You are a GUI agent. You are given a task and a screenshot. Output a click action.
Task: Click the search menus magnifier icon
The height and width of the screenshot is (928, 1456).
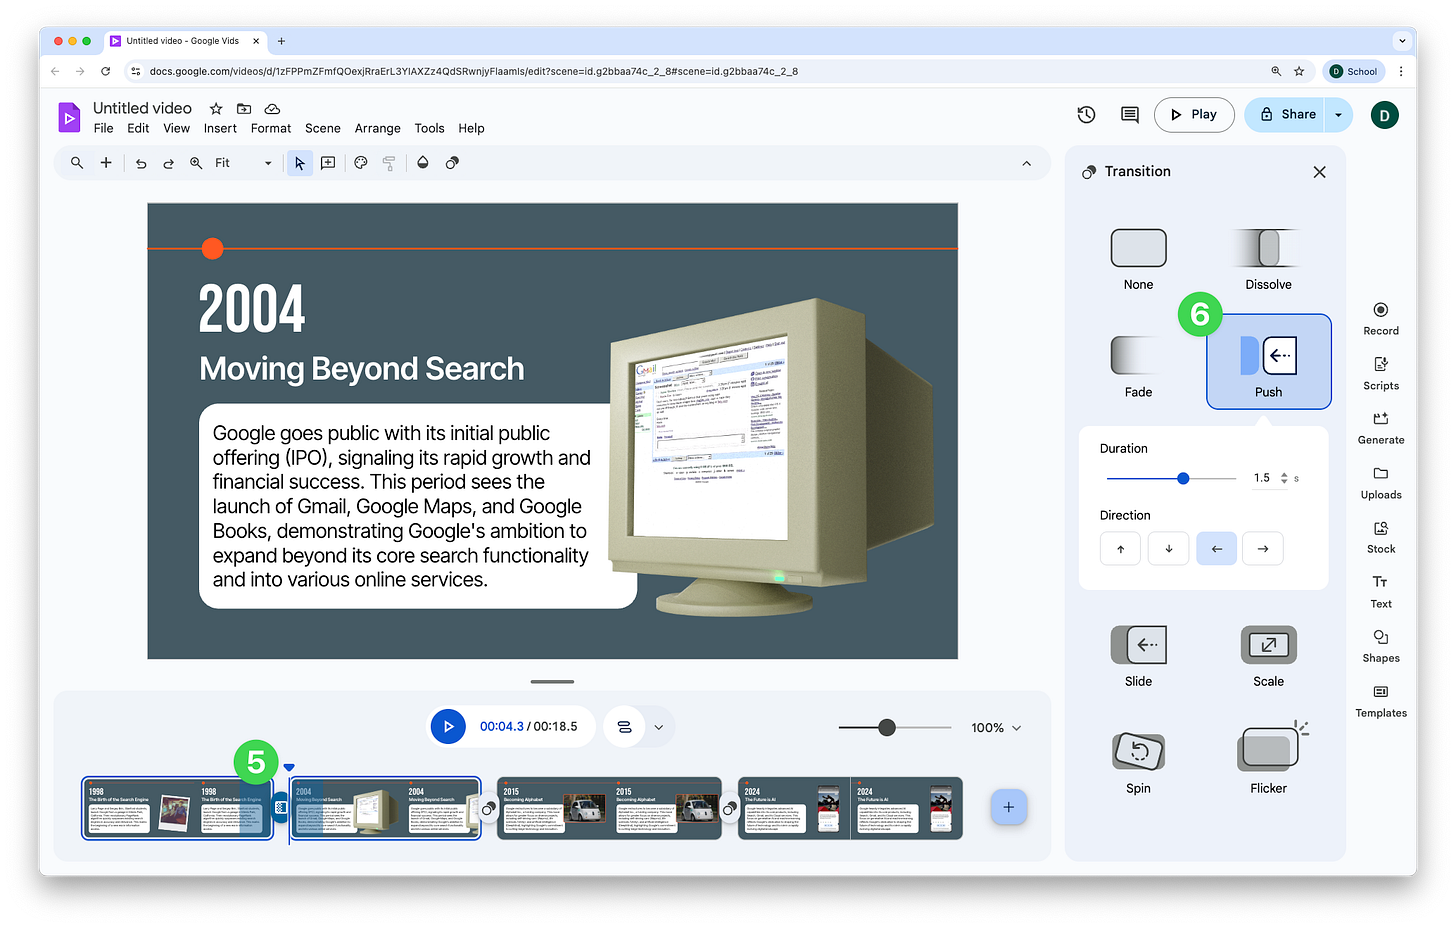[x=77, y=163]
